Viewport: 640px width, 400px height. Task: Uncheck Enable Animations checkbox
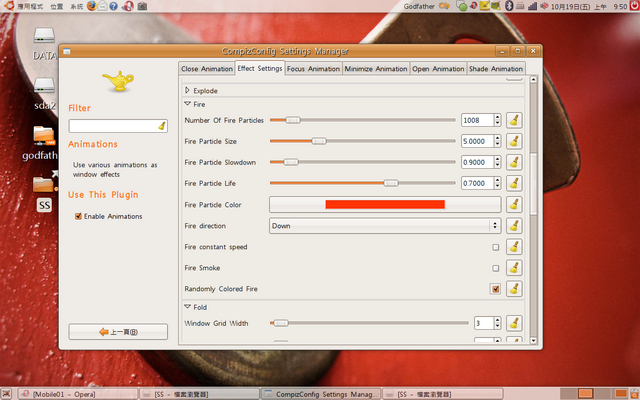click(78, 216)
